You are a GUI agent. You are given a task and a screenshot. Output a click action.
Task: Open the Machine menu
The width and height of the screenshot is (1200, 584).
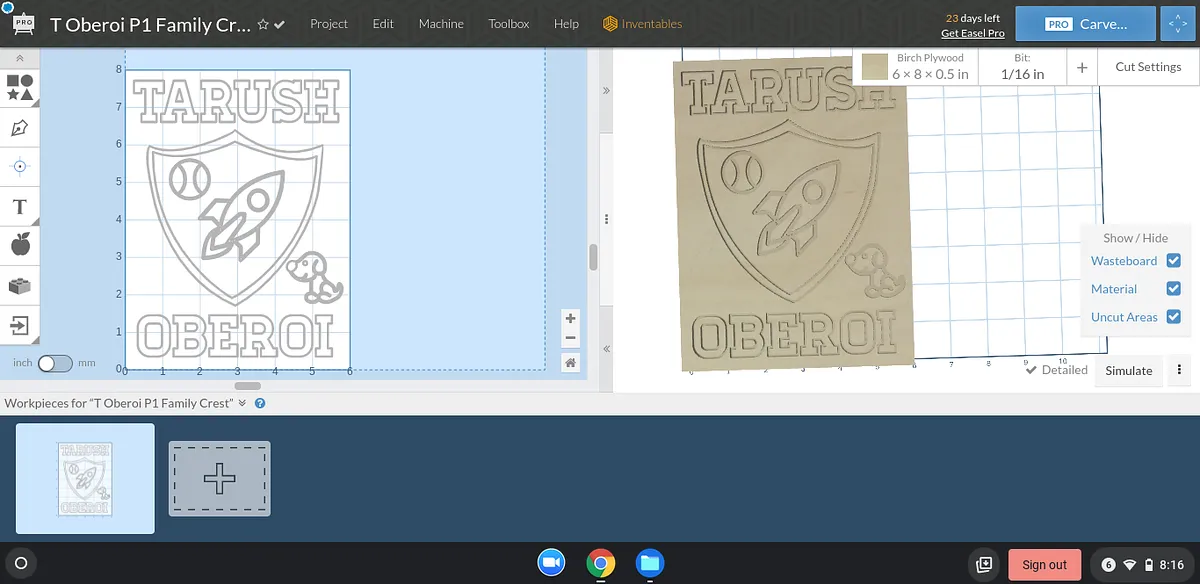pyautogui.click(x=441, y=24)
